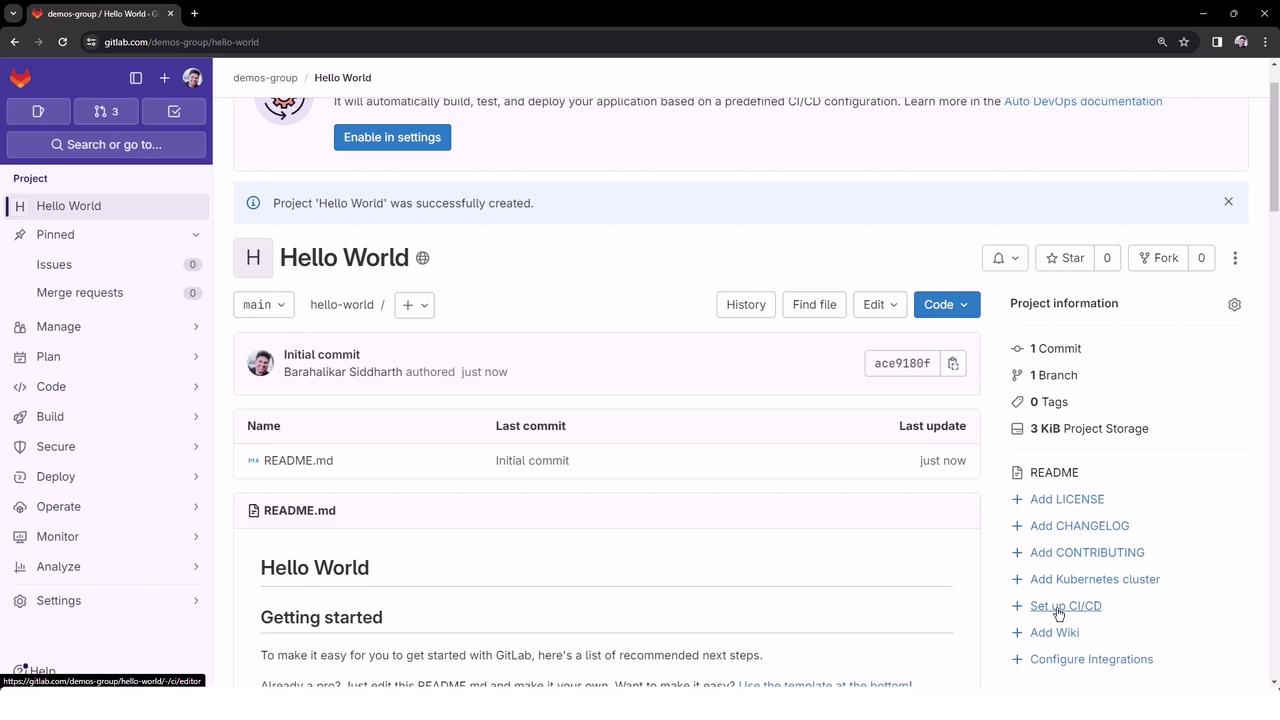Expand the blue Code dropdown

coord(946,305)
